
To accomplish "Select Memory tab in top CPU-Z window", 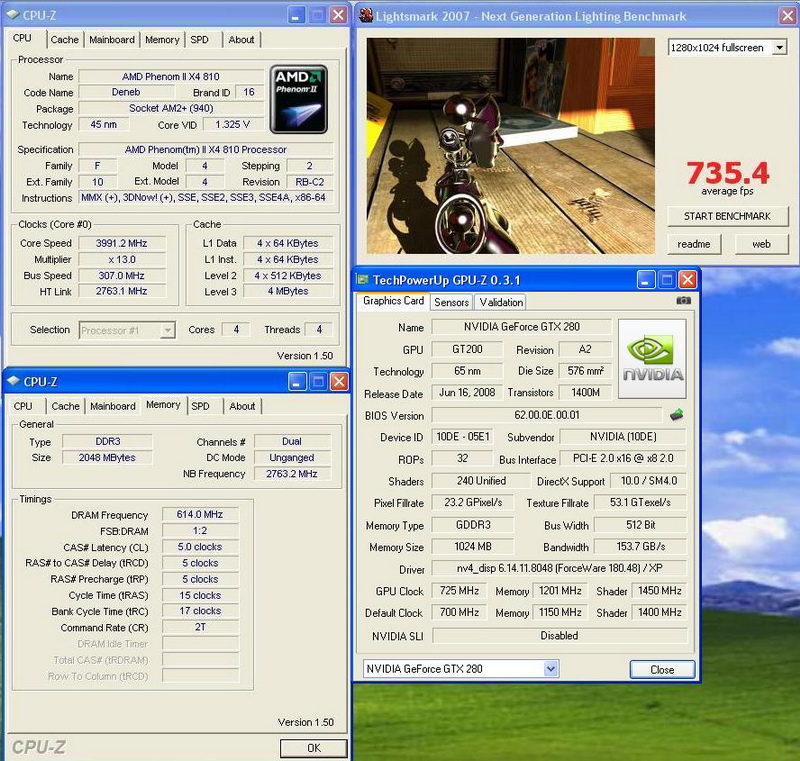I will click(x=162, y=40).
